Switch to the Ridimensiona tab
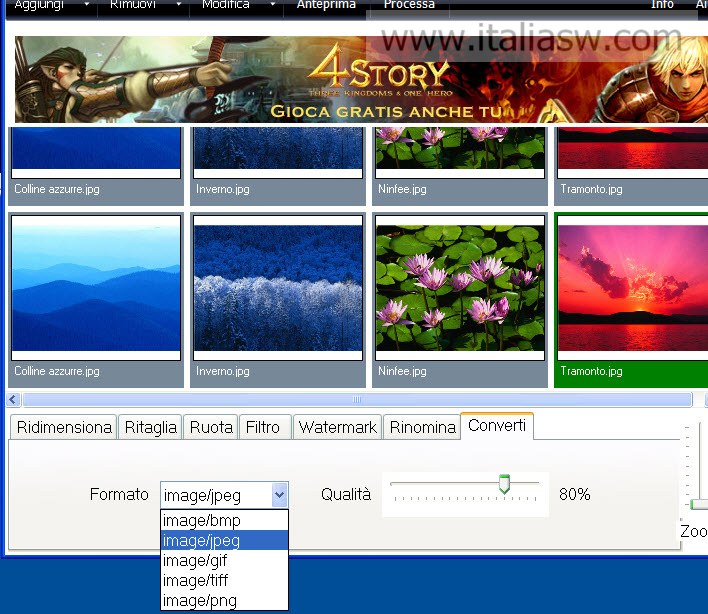 coord(64,427)
